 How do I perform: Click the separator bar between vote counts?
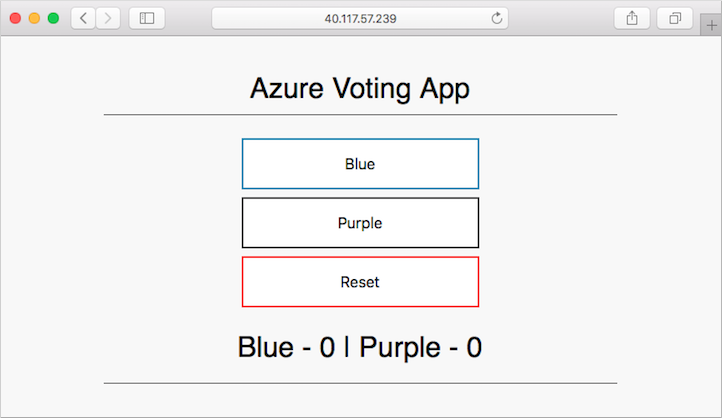[x=347, y=348]
